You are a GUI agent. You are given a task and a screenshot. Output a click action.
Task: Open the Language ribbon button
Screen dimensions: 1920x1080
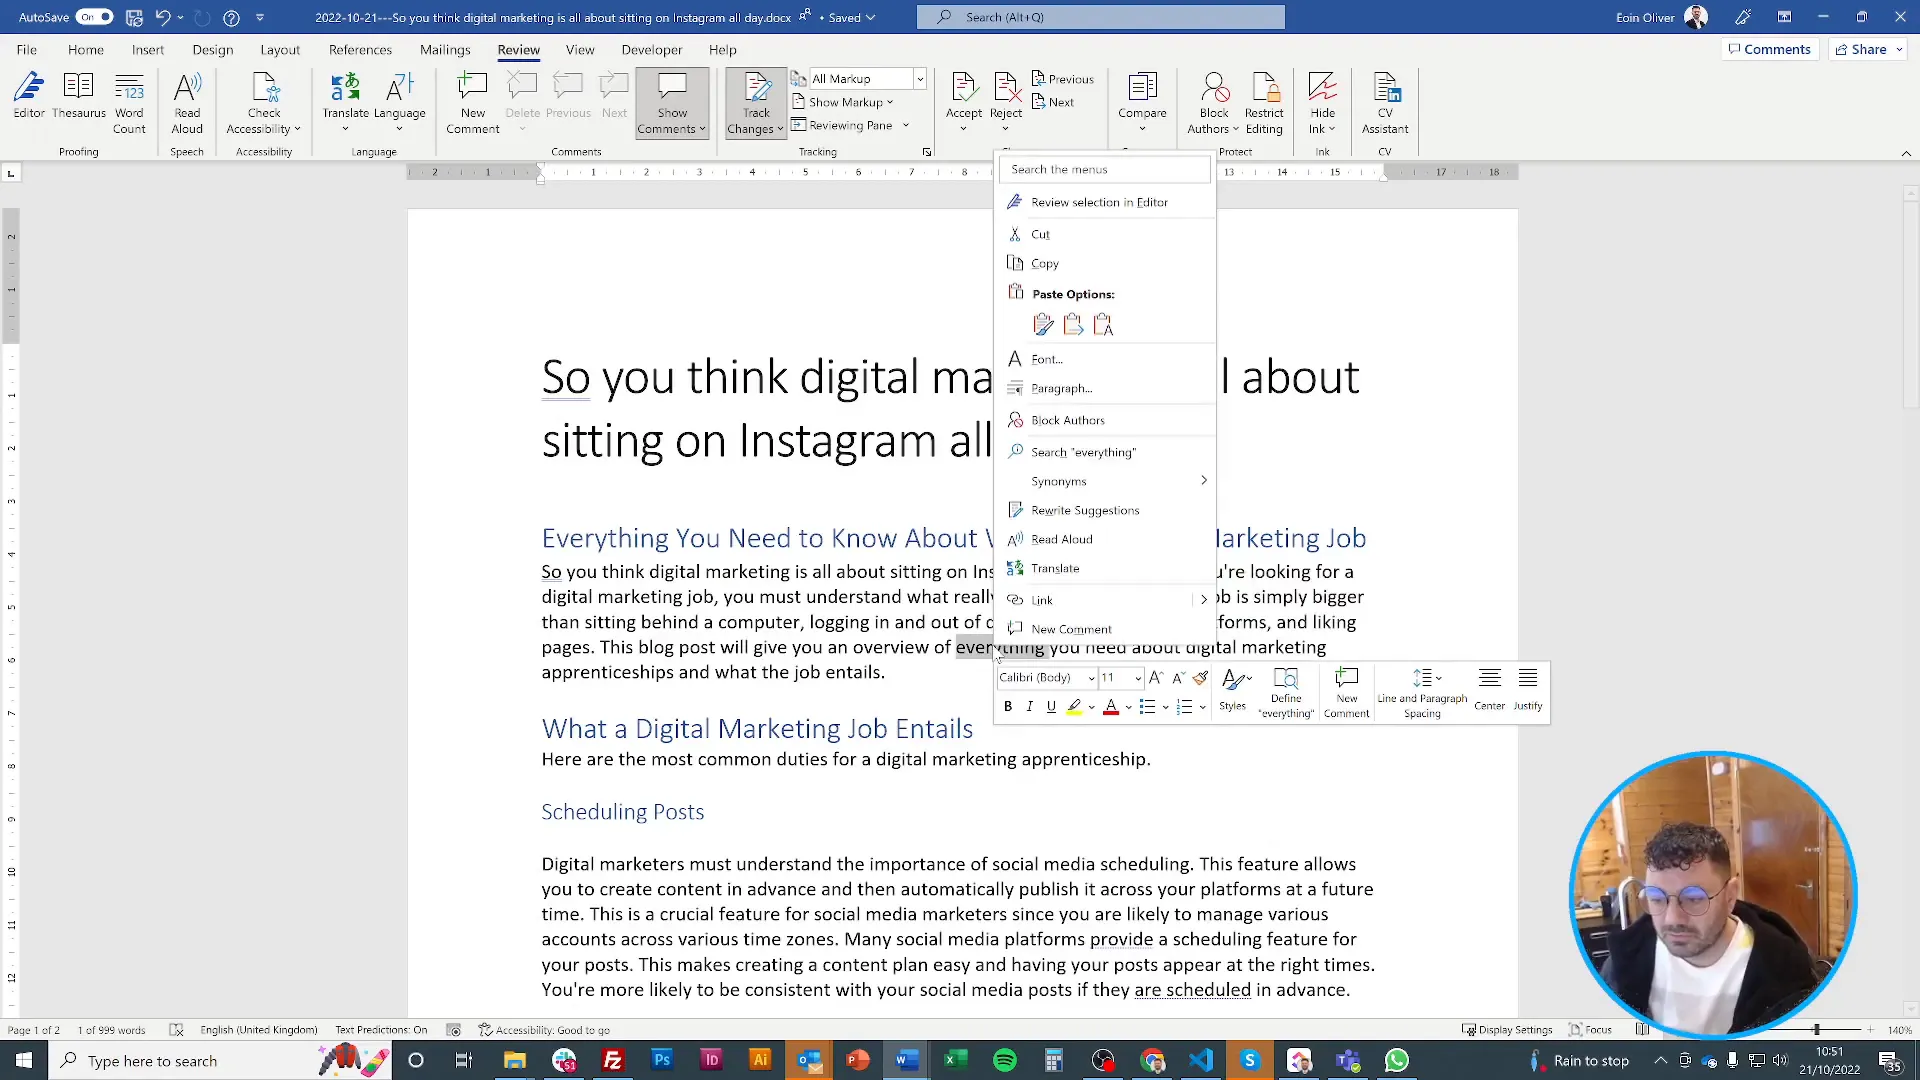click(x=400, y=103)
